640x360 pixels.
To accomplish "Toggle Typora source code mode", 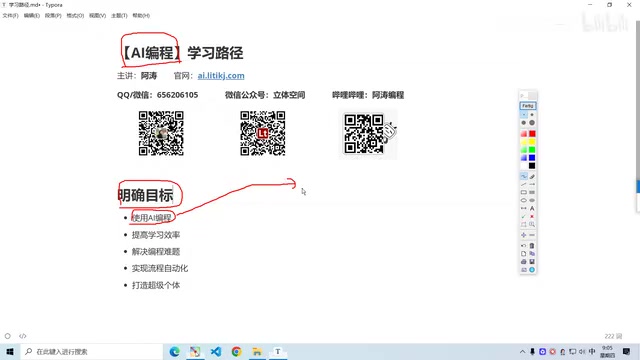I will 22,336.
